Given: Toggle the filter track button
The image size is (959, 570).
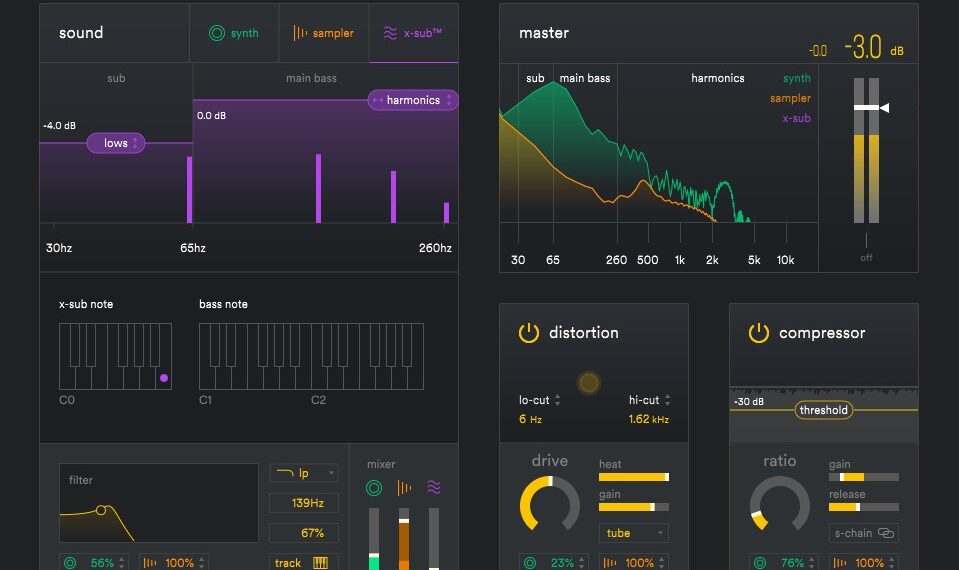Looking at the screenshot, I should click(303, 562).
